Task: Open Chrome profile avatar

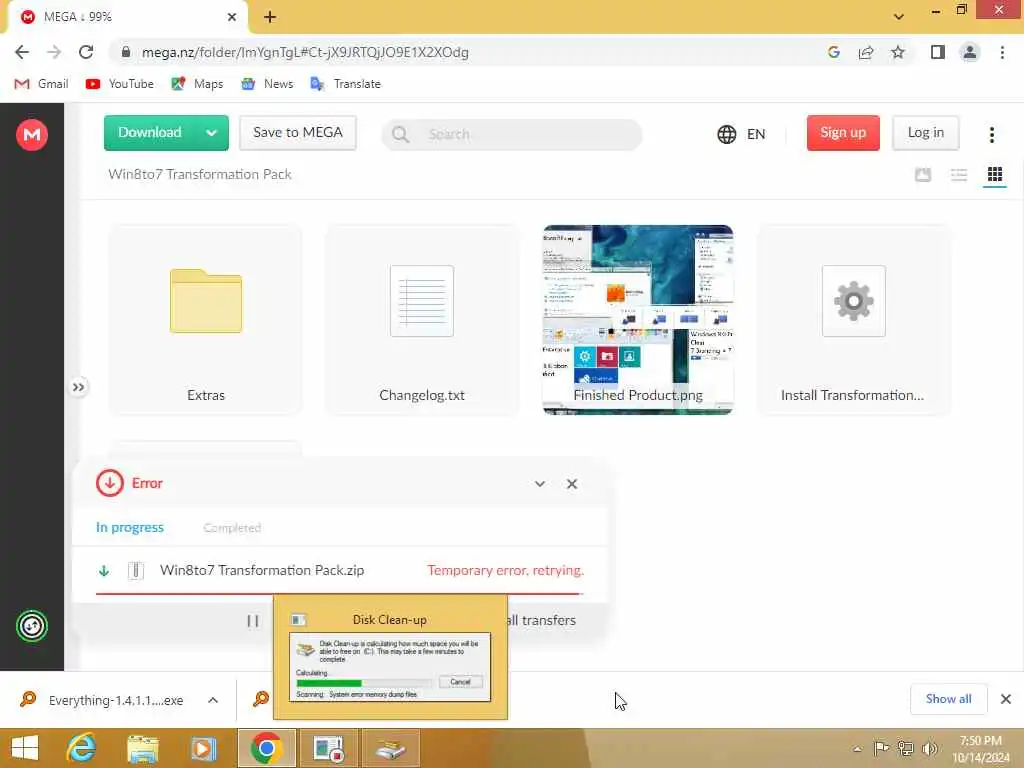Action: (x=970, y=52)
